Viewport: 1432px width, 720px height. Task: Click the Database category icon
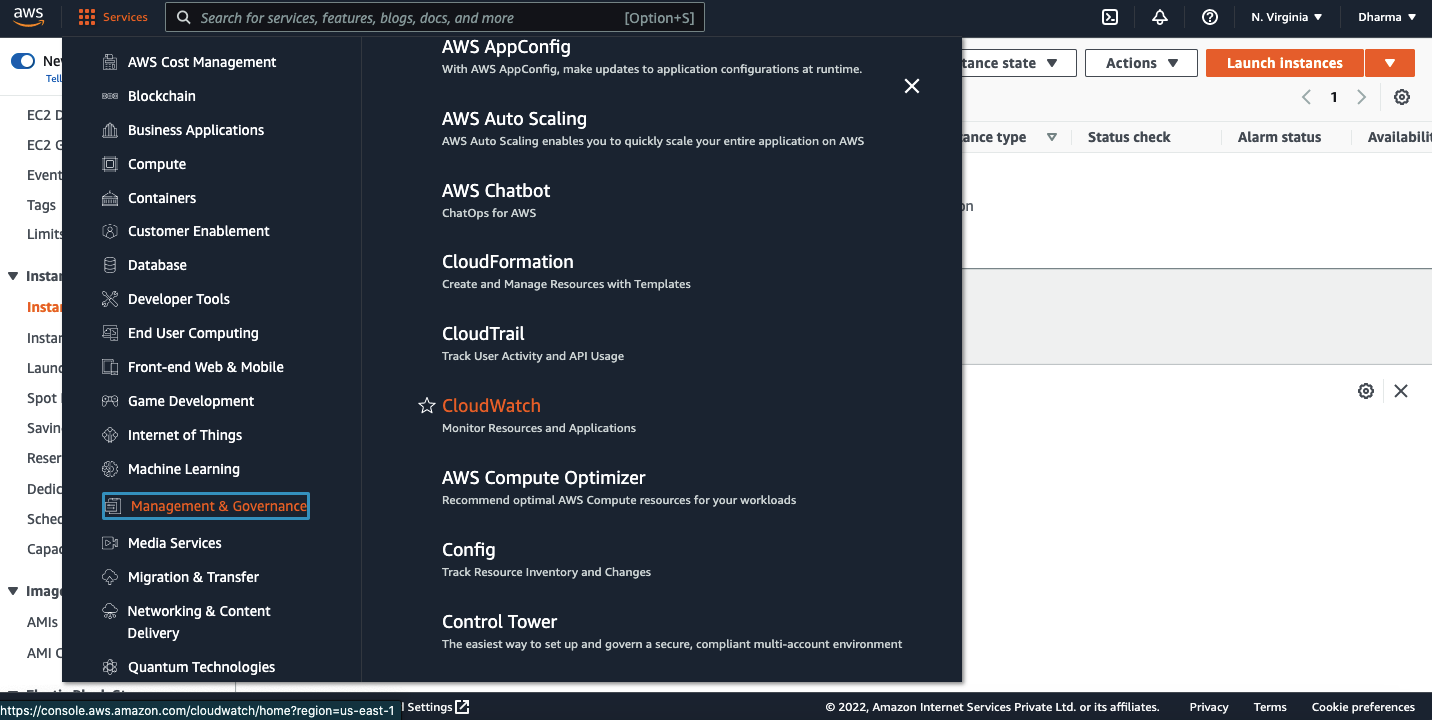110,265
